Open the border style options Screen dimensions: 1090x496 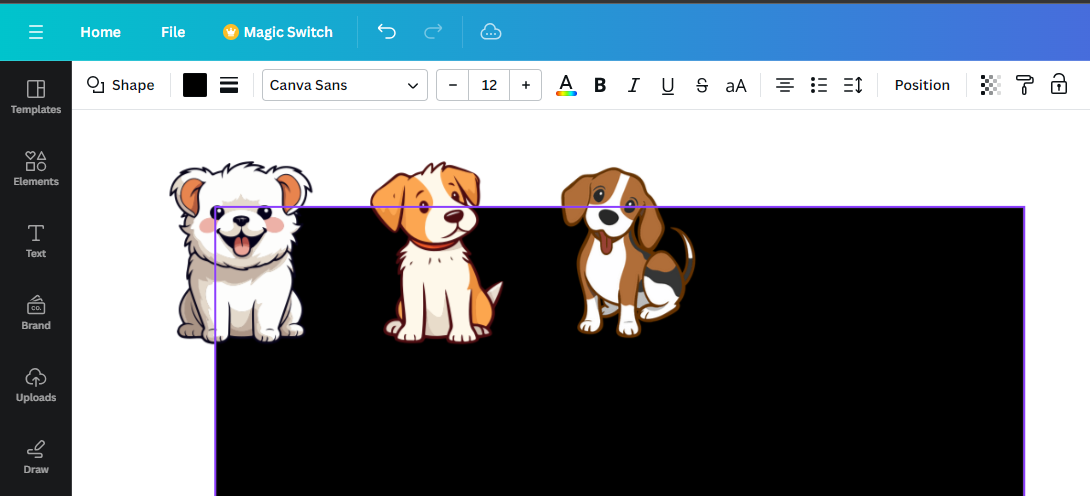[x=229, y=85]
